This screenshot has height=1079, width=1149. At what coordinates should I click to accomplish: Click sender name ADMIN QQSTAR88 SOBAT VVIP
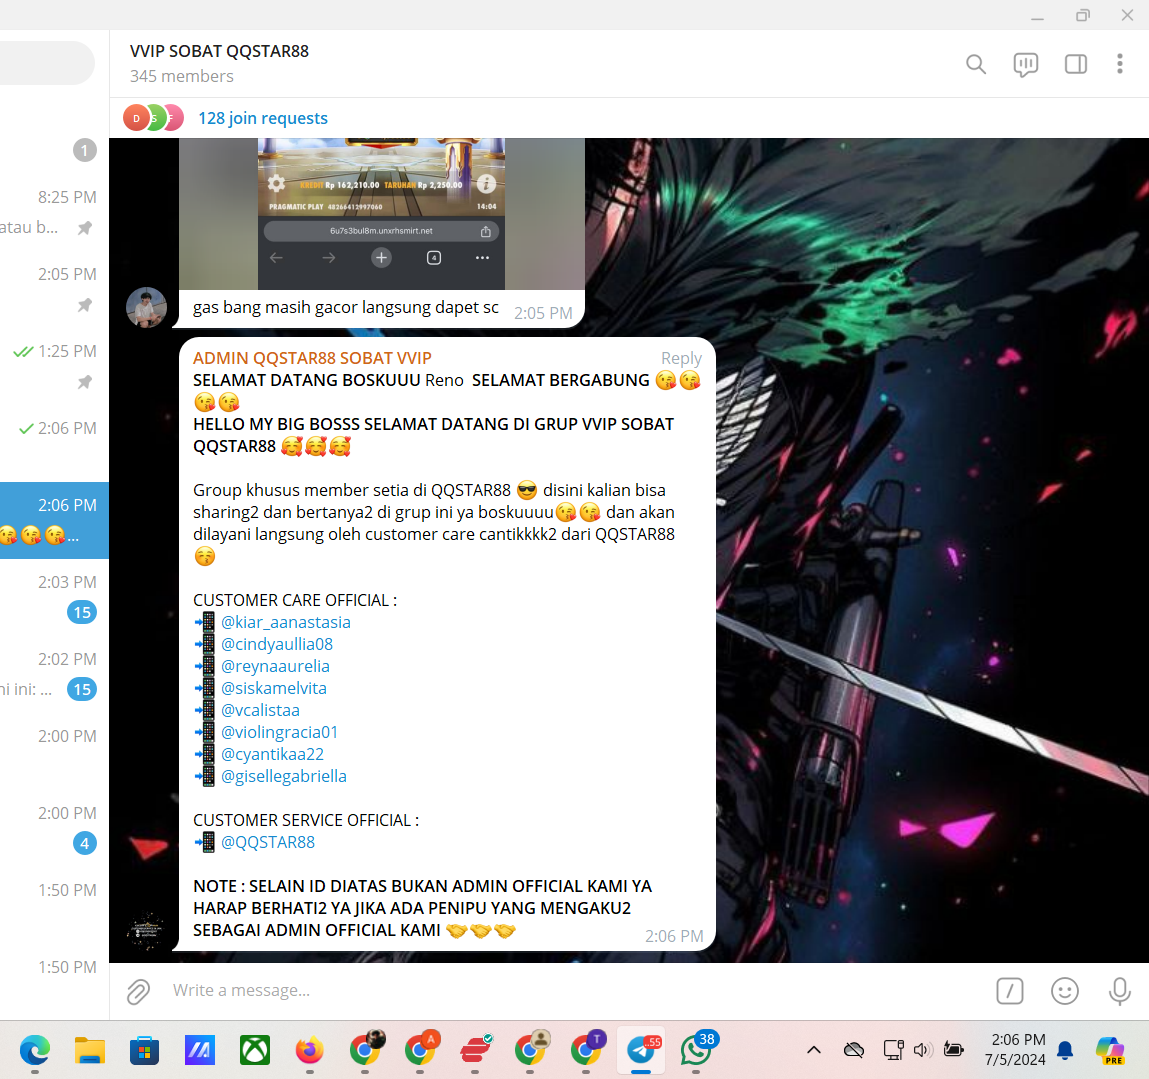coord(312,358)
